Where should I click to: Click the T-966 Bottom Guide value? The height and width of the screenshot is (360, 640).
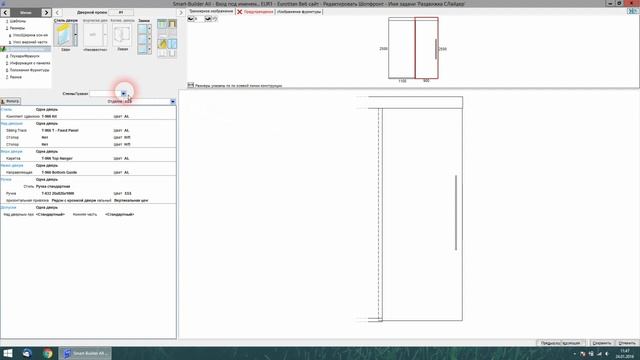pos(59,172)
